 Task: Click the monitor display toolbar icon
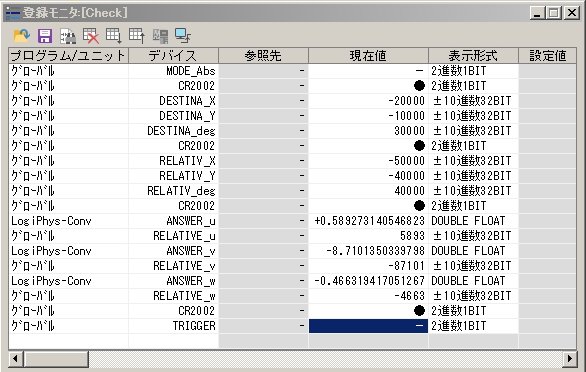[183, 36]
